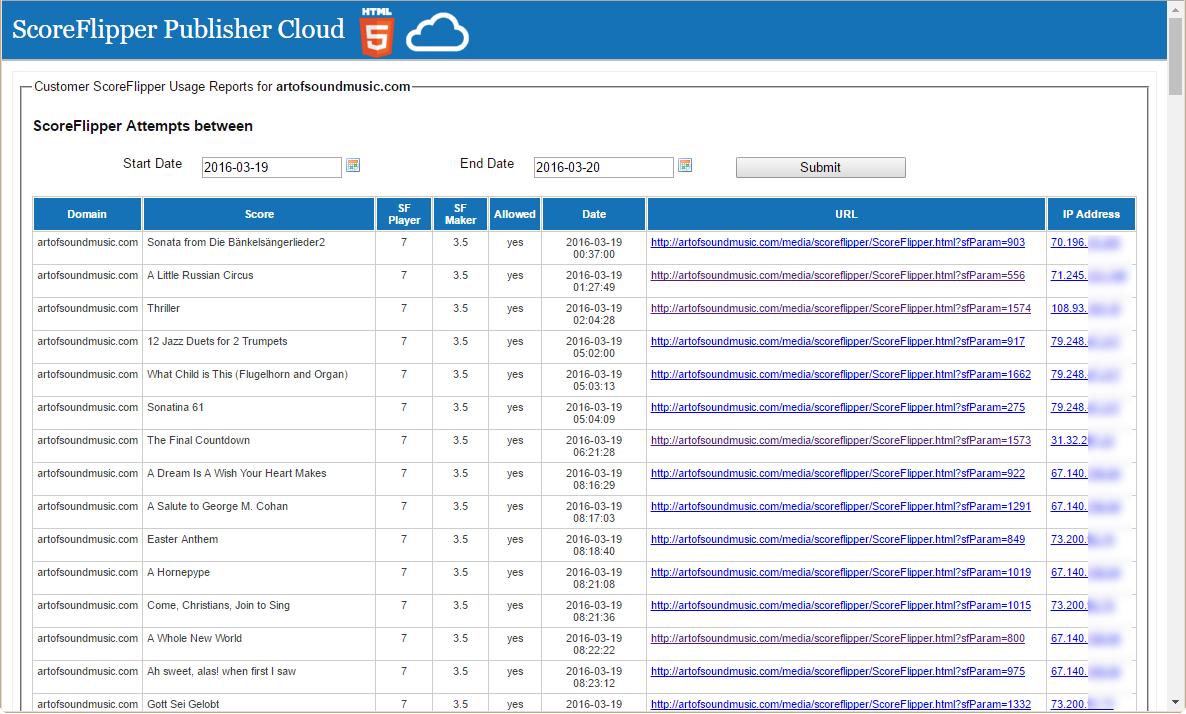Select "What Child is This (Flugelhorn and Organ)"

(x=247, y=374)
